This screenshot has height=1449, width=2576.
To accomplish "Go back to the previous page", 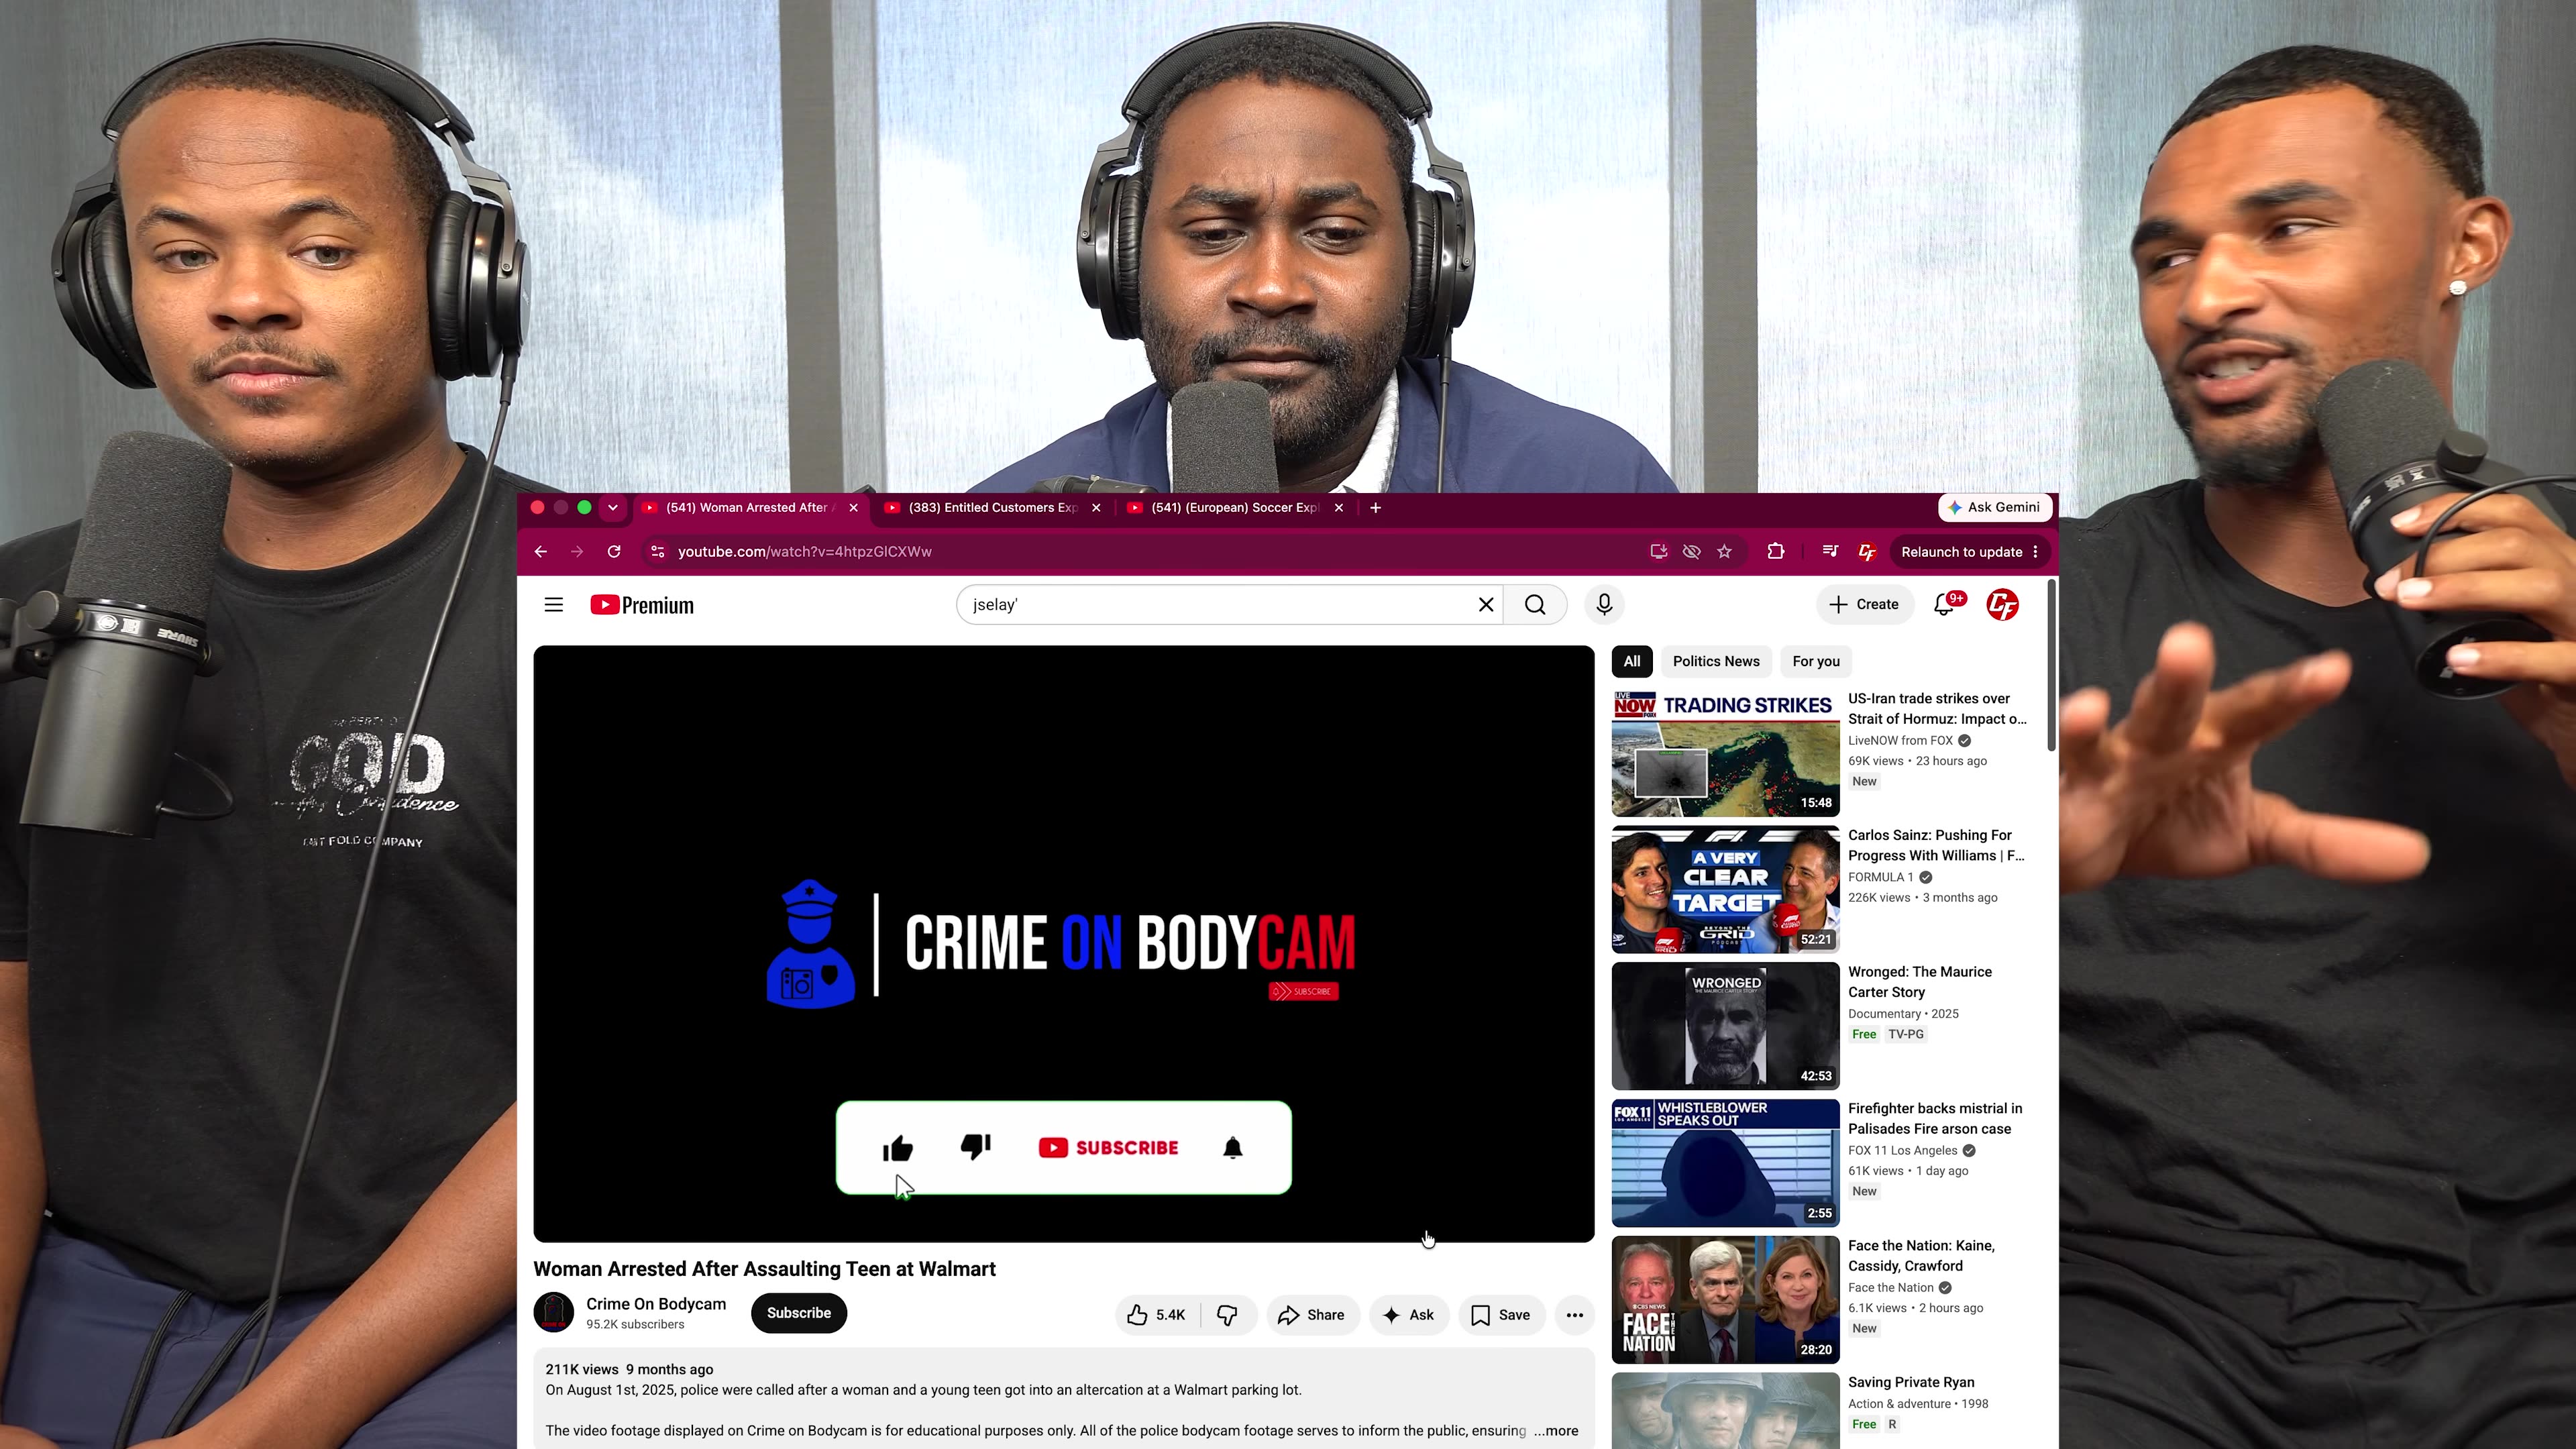I will point(541,552).
